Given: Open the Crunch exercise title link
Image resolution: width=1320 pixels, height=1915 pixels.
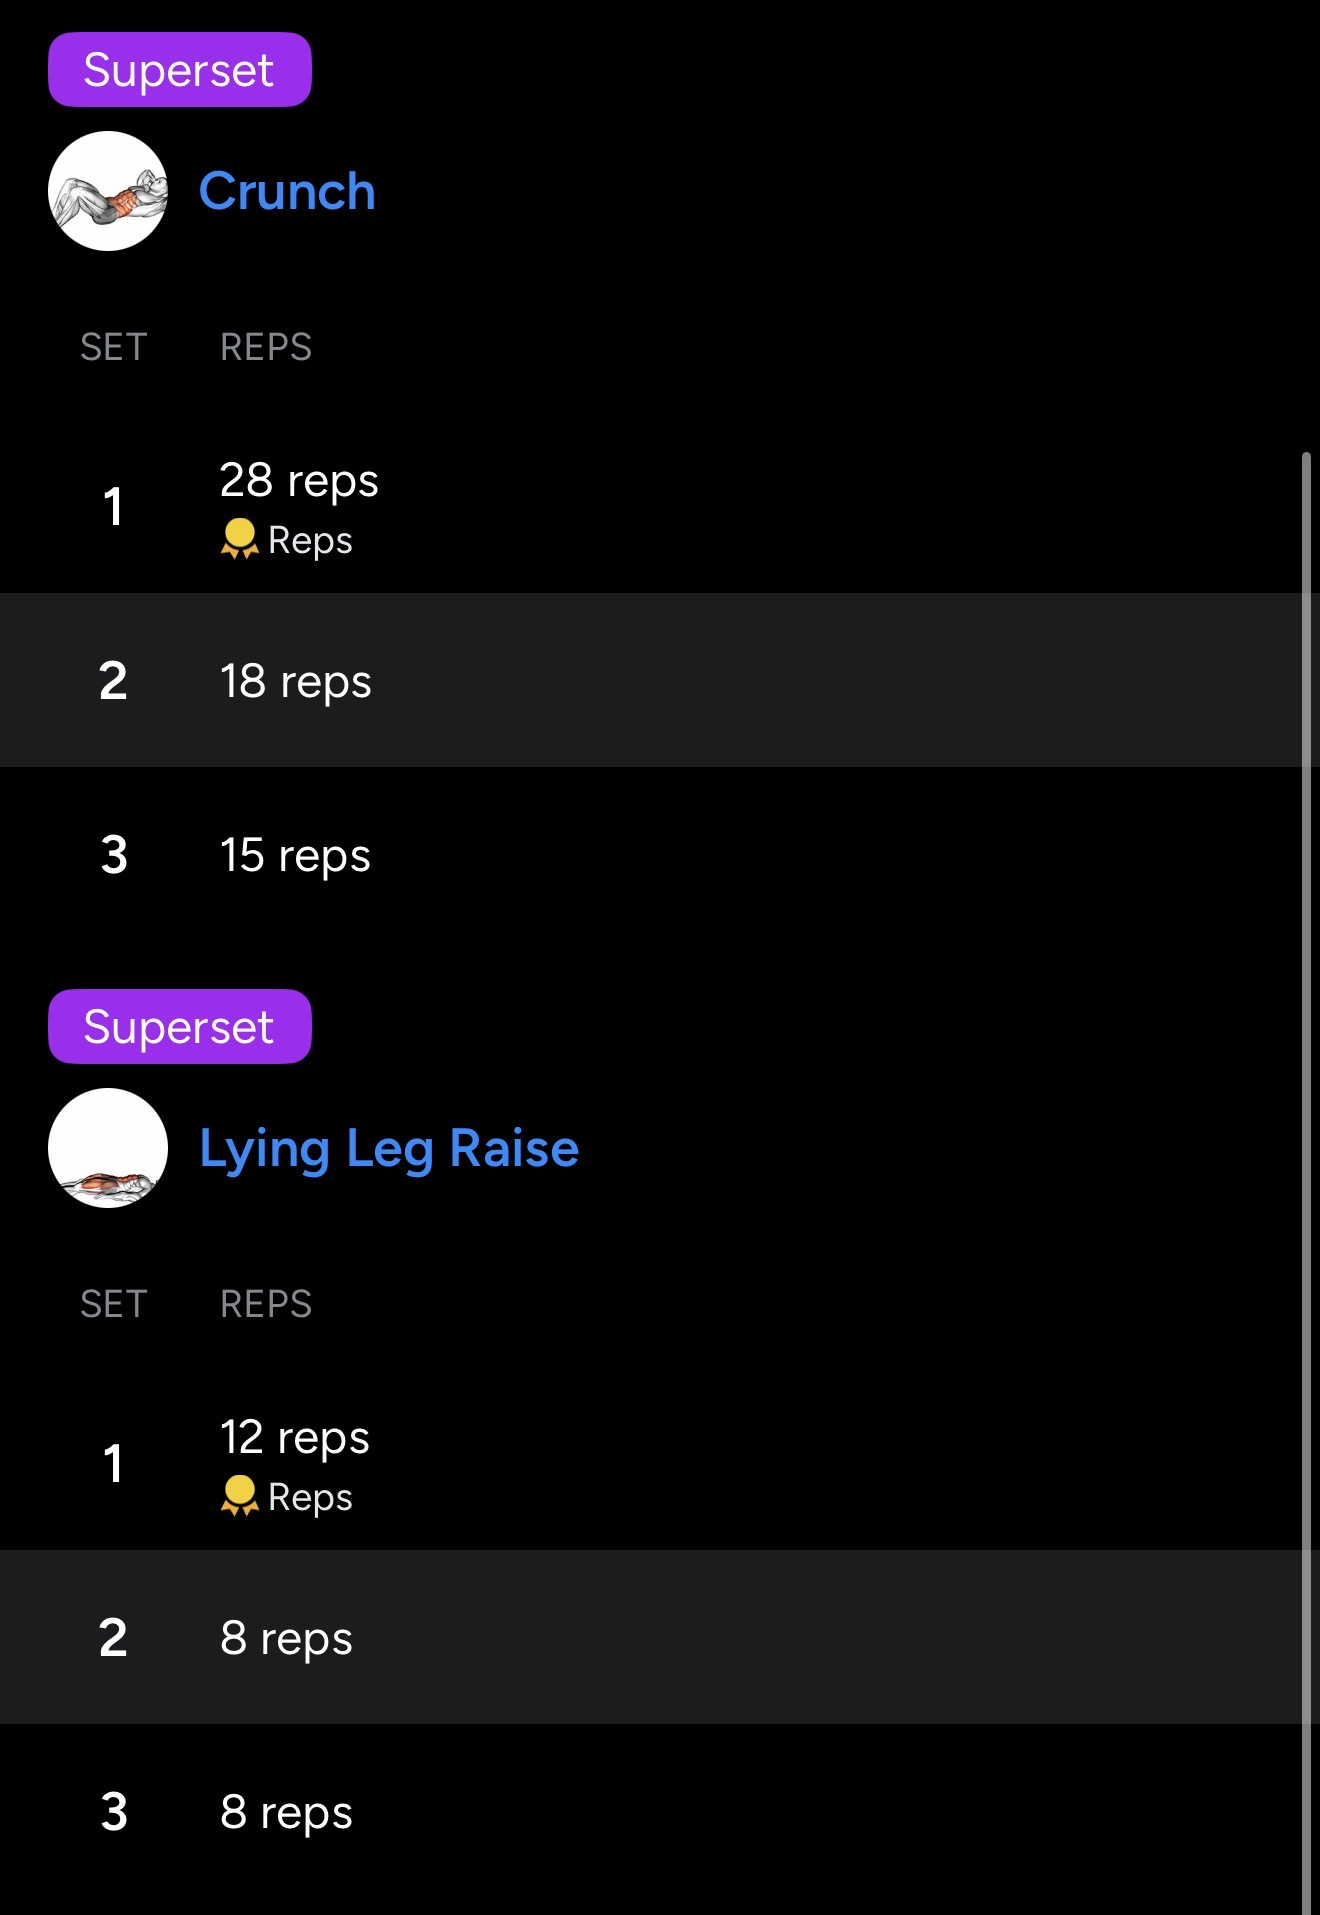Looking at the screenshot, I should pos(287,191).
